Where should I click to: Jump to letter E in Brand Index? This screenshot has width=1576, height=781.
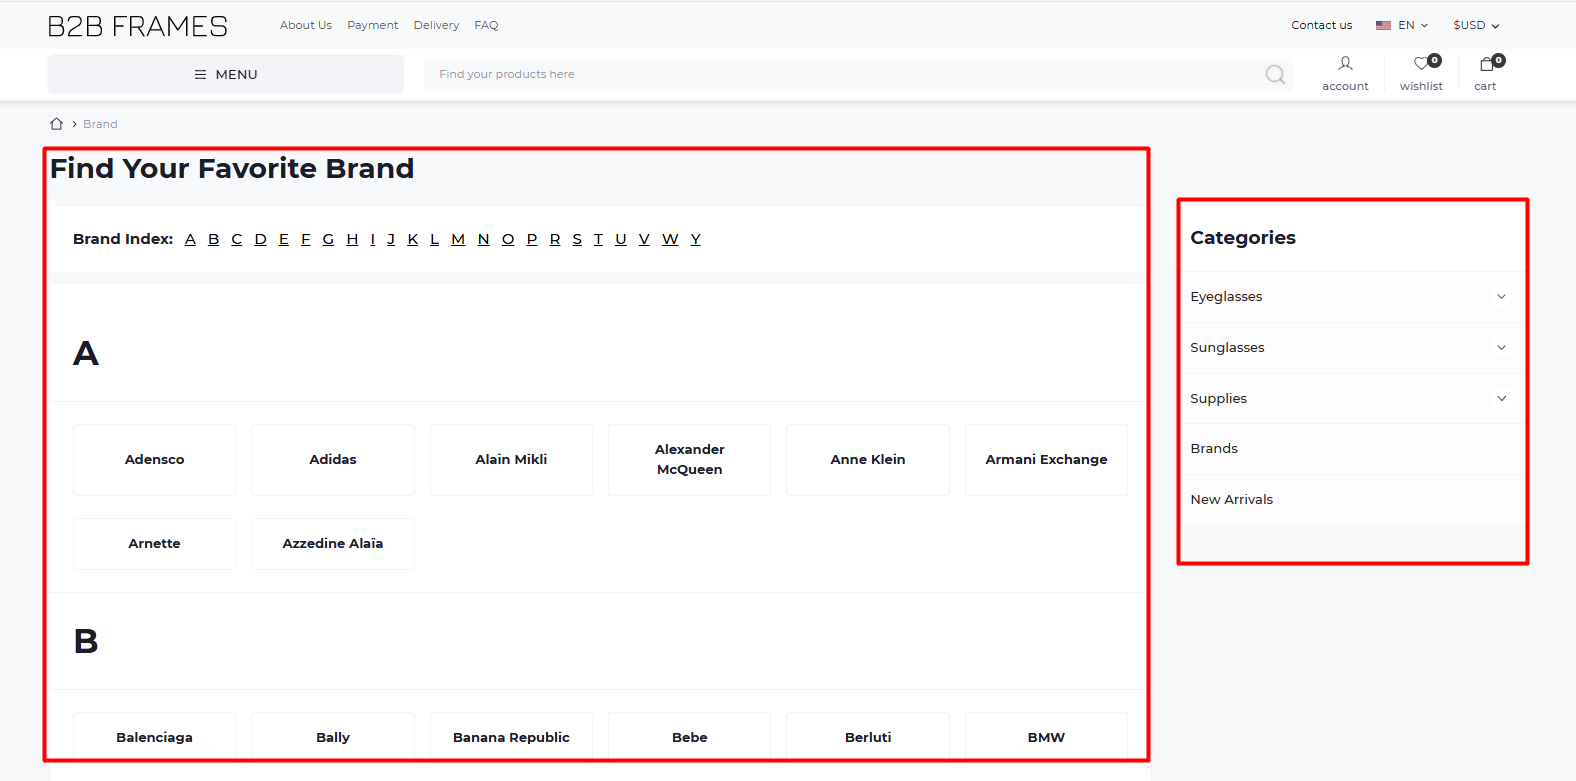(x=284, y=239)
